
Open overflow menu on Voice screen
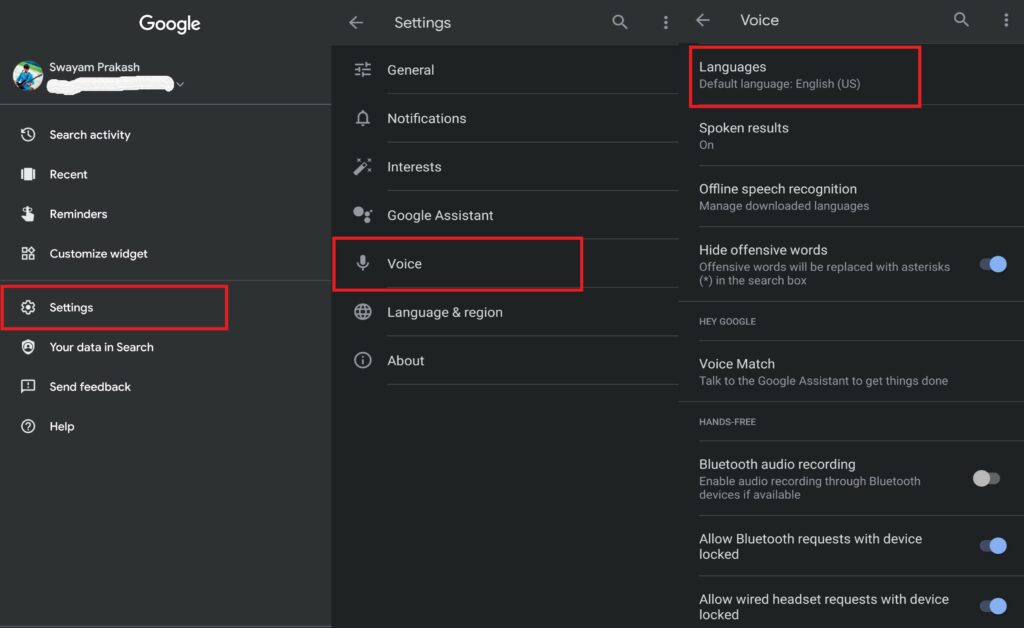point(1006,20)
